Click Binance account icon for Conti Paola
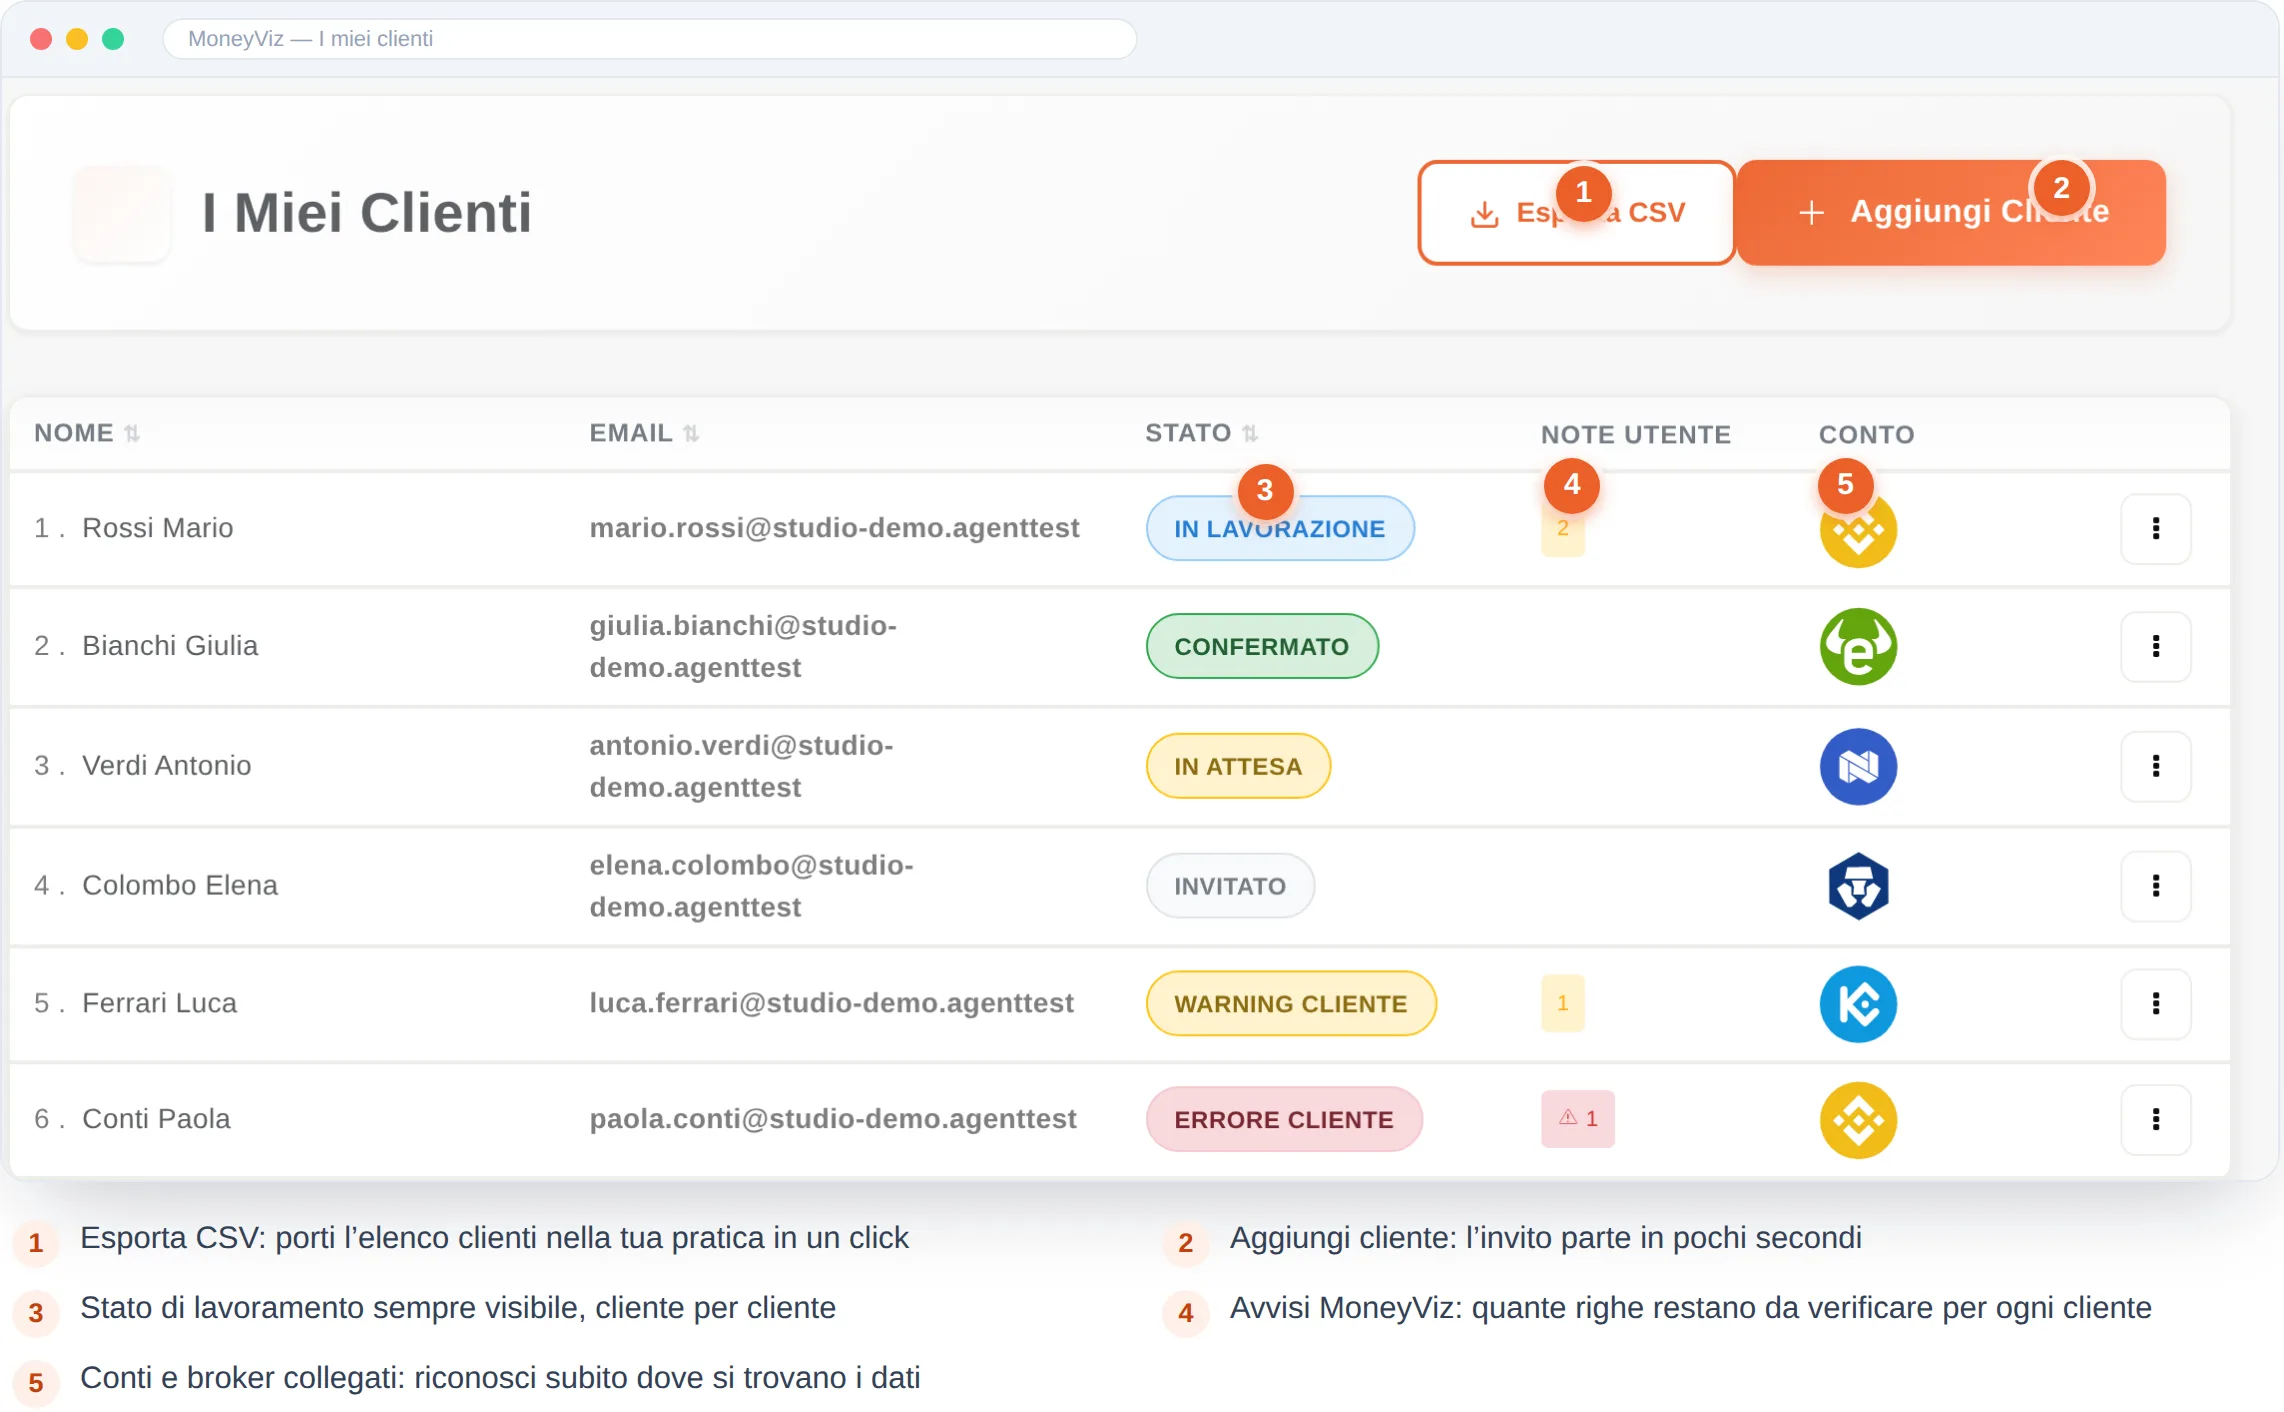 (1858, 1120)
